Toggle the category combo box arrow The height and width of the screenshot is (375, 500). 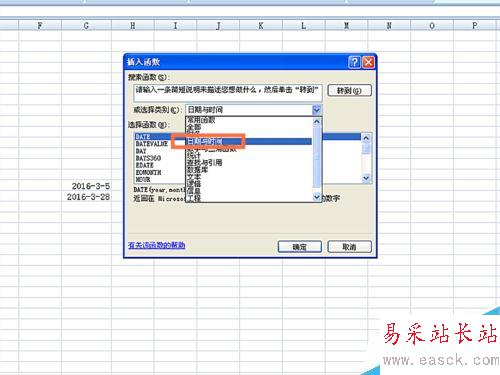pos(317,110)
